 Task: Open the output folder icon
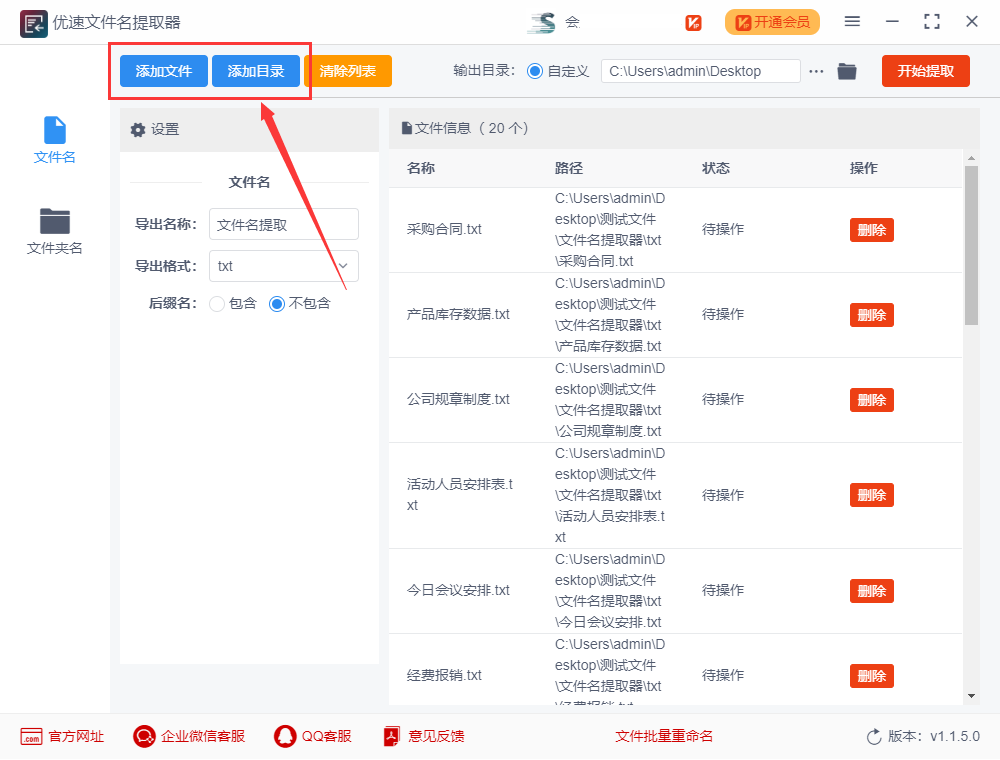pos(847,71)
